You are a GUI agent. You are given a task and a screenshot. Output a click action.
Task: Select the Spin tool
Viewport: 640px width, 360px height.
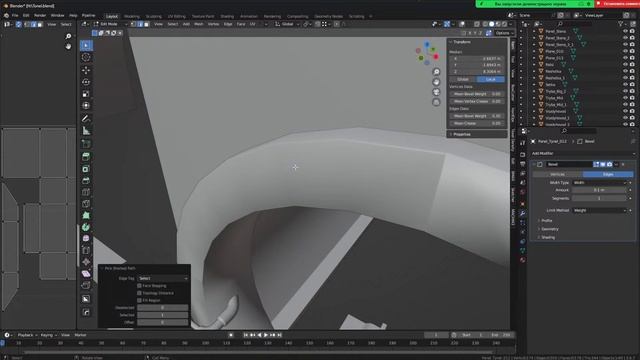point(86,227)
